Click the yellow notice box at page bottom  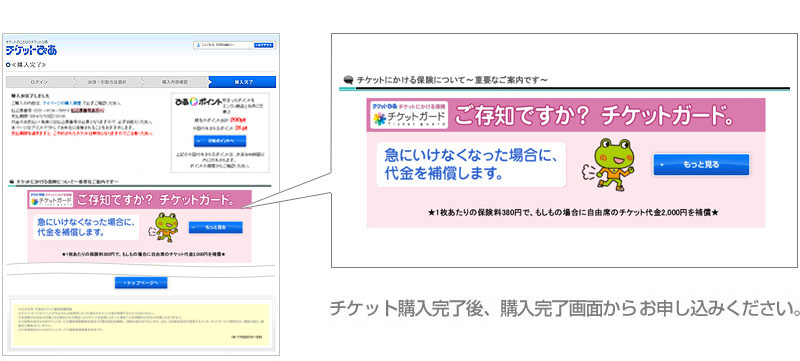pyautogui.click(x=141, y=325)
